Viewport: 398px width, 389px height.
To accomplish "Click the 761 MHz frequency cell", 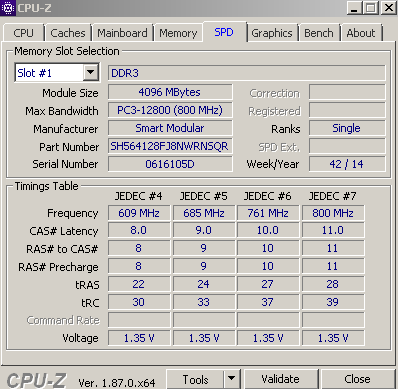I will (268, 213).
